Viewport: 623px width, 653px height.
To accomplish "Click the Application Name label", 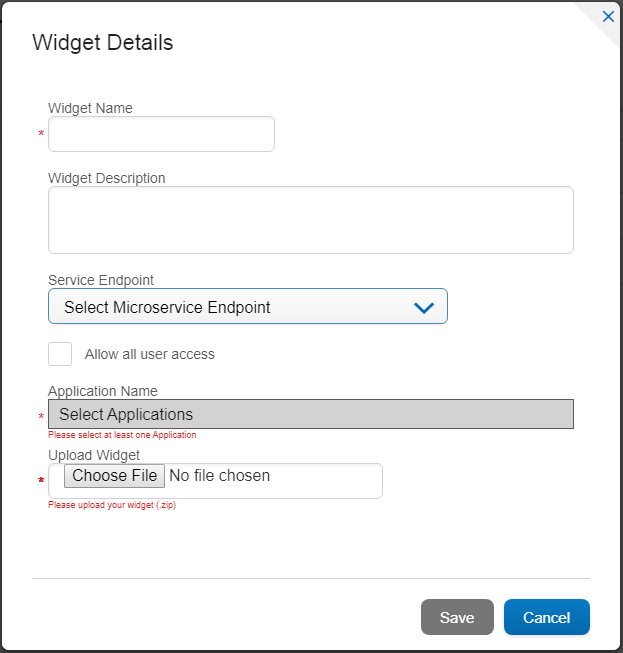I will point(103,391).
